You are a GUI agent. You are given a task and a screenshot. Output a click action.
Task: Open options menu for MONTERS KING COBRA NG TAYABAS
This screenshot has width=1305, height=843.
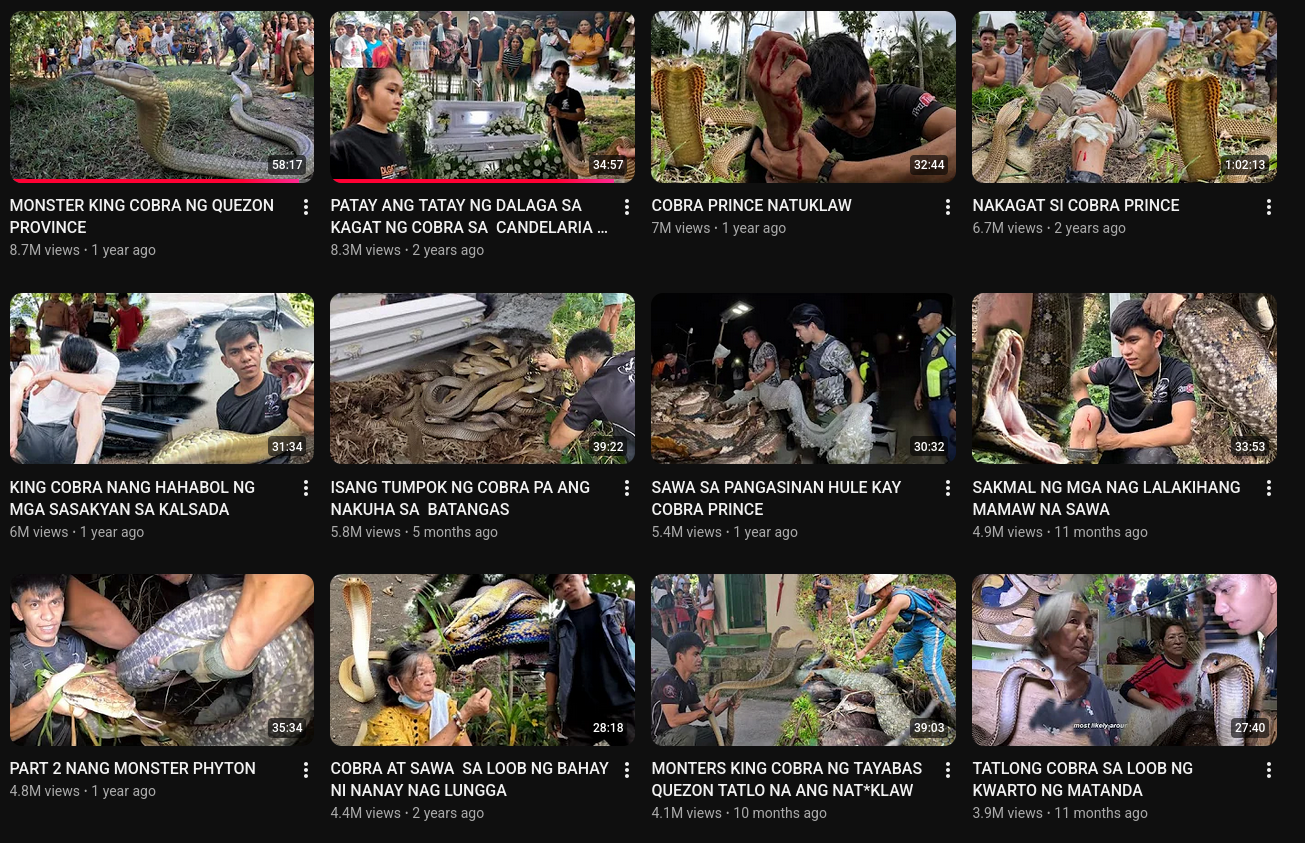tap(948, 770)
